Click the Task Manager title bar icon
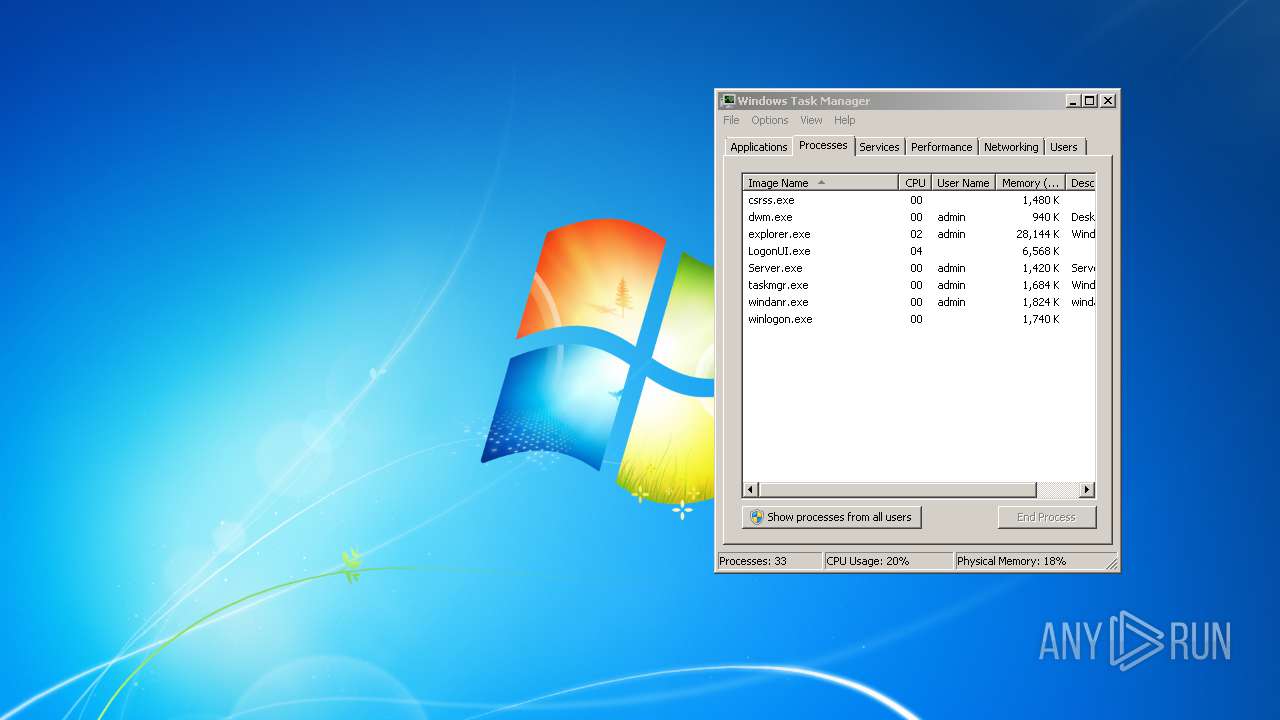 coord(728,100)
